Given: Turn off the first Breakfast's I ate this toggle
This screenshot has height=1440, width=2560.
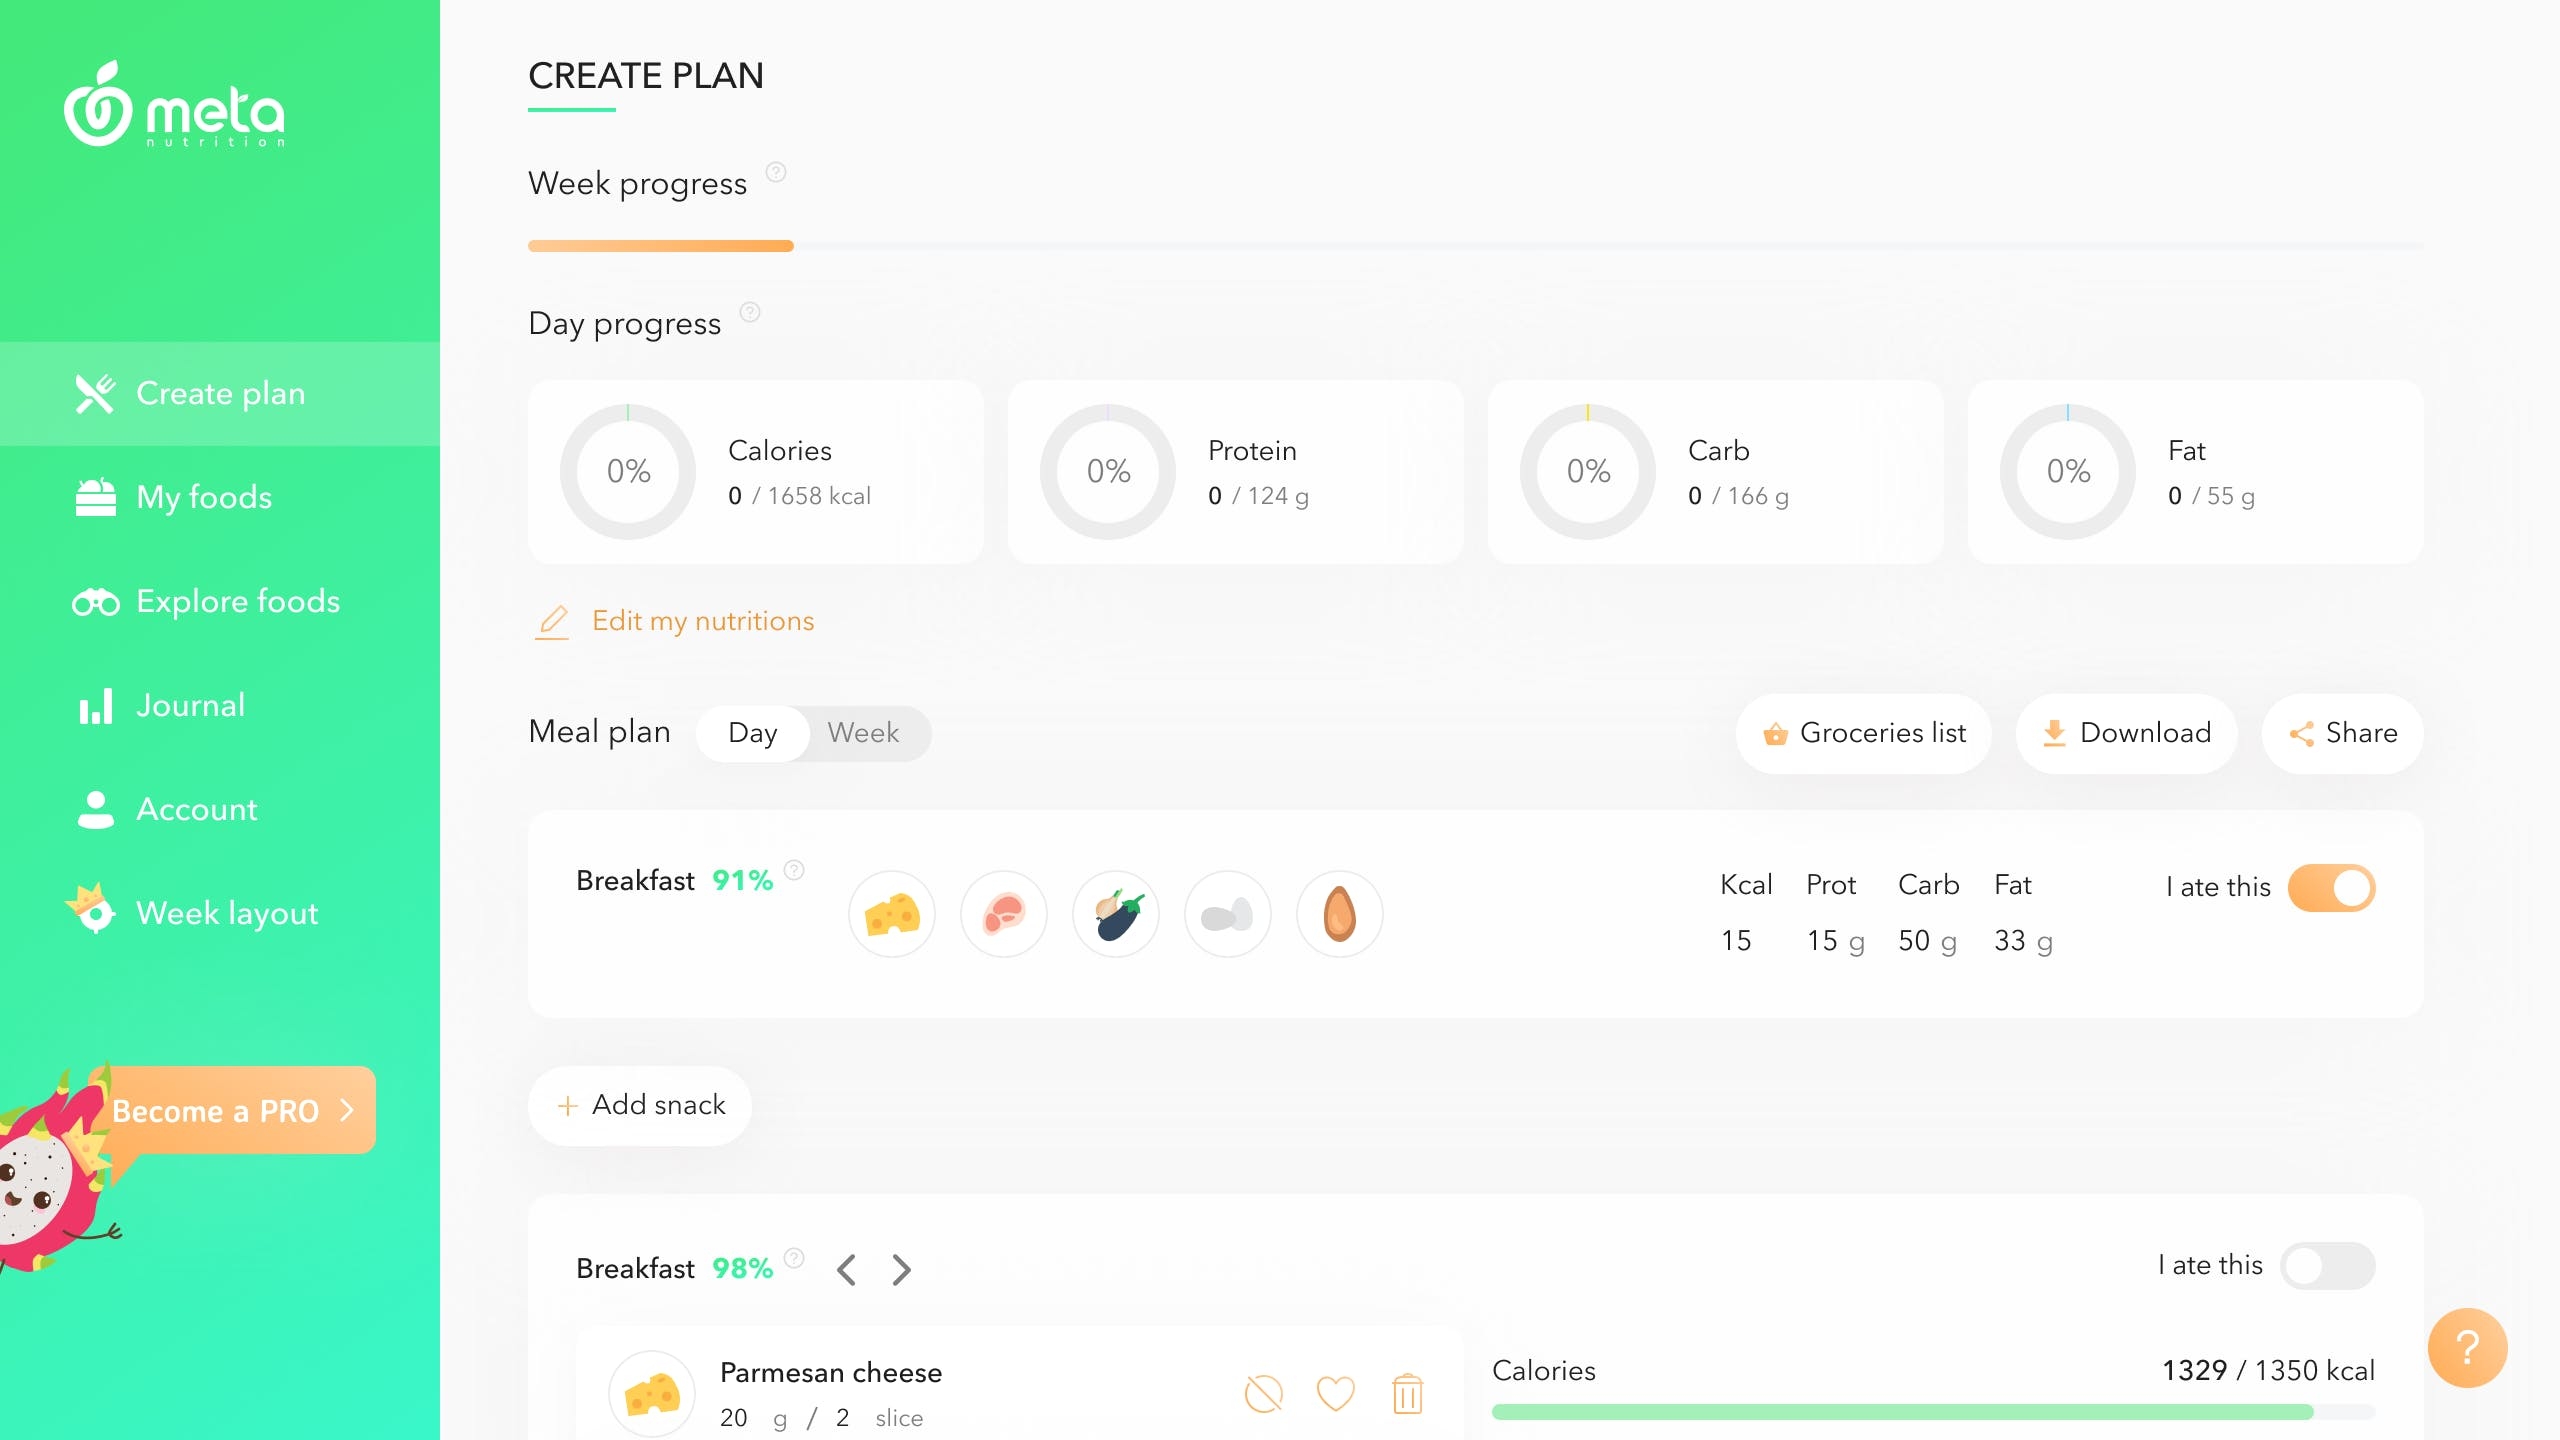Looking at the screenshot, I should coord(2331,887).
